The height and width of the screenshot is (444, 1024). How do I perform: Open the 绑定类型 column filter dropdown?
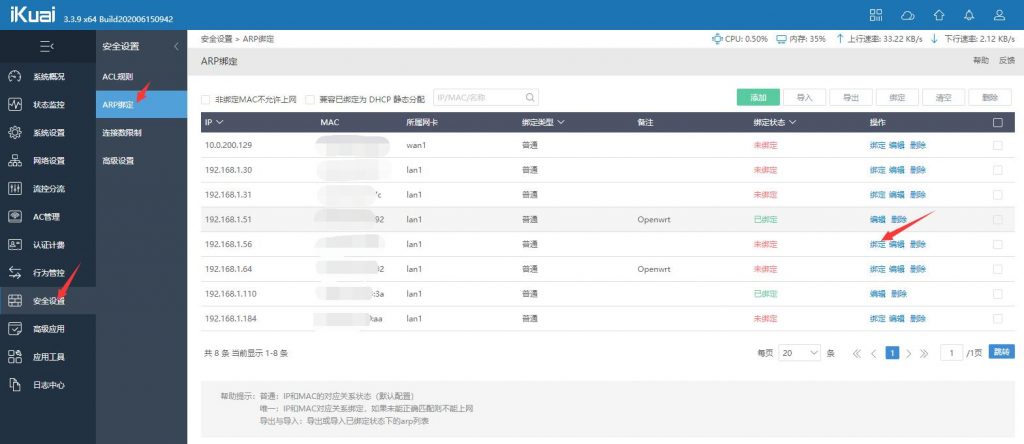(x=560, y=123)
